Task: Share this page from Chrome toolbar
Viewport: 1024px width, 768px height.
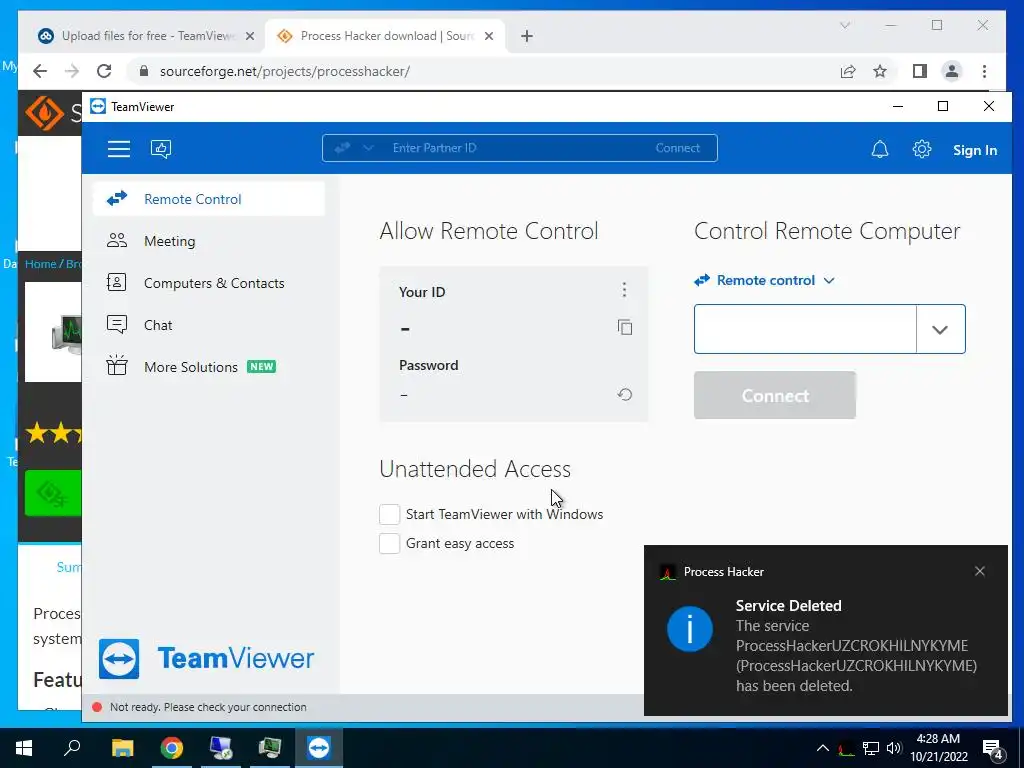Action: pos(848,71)
